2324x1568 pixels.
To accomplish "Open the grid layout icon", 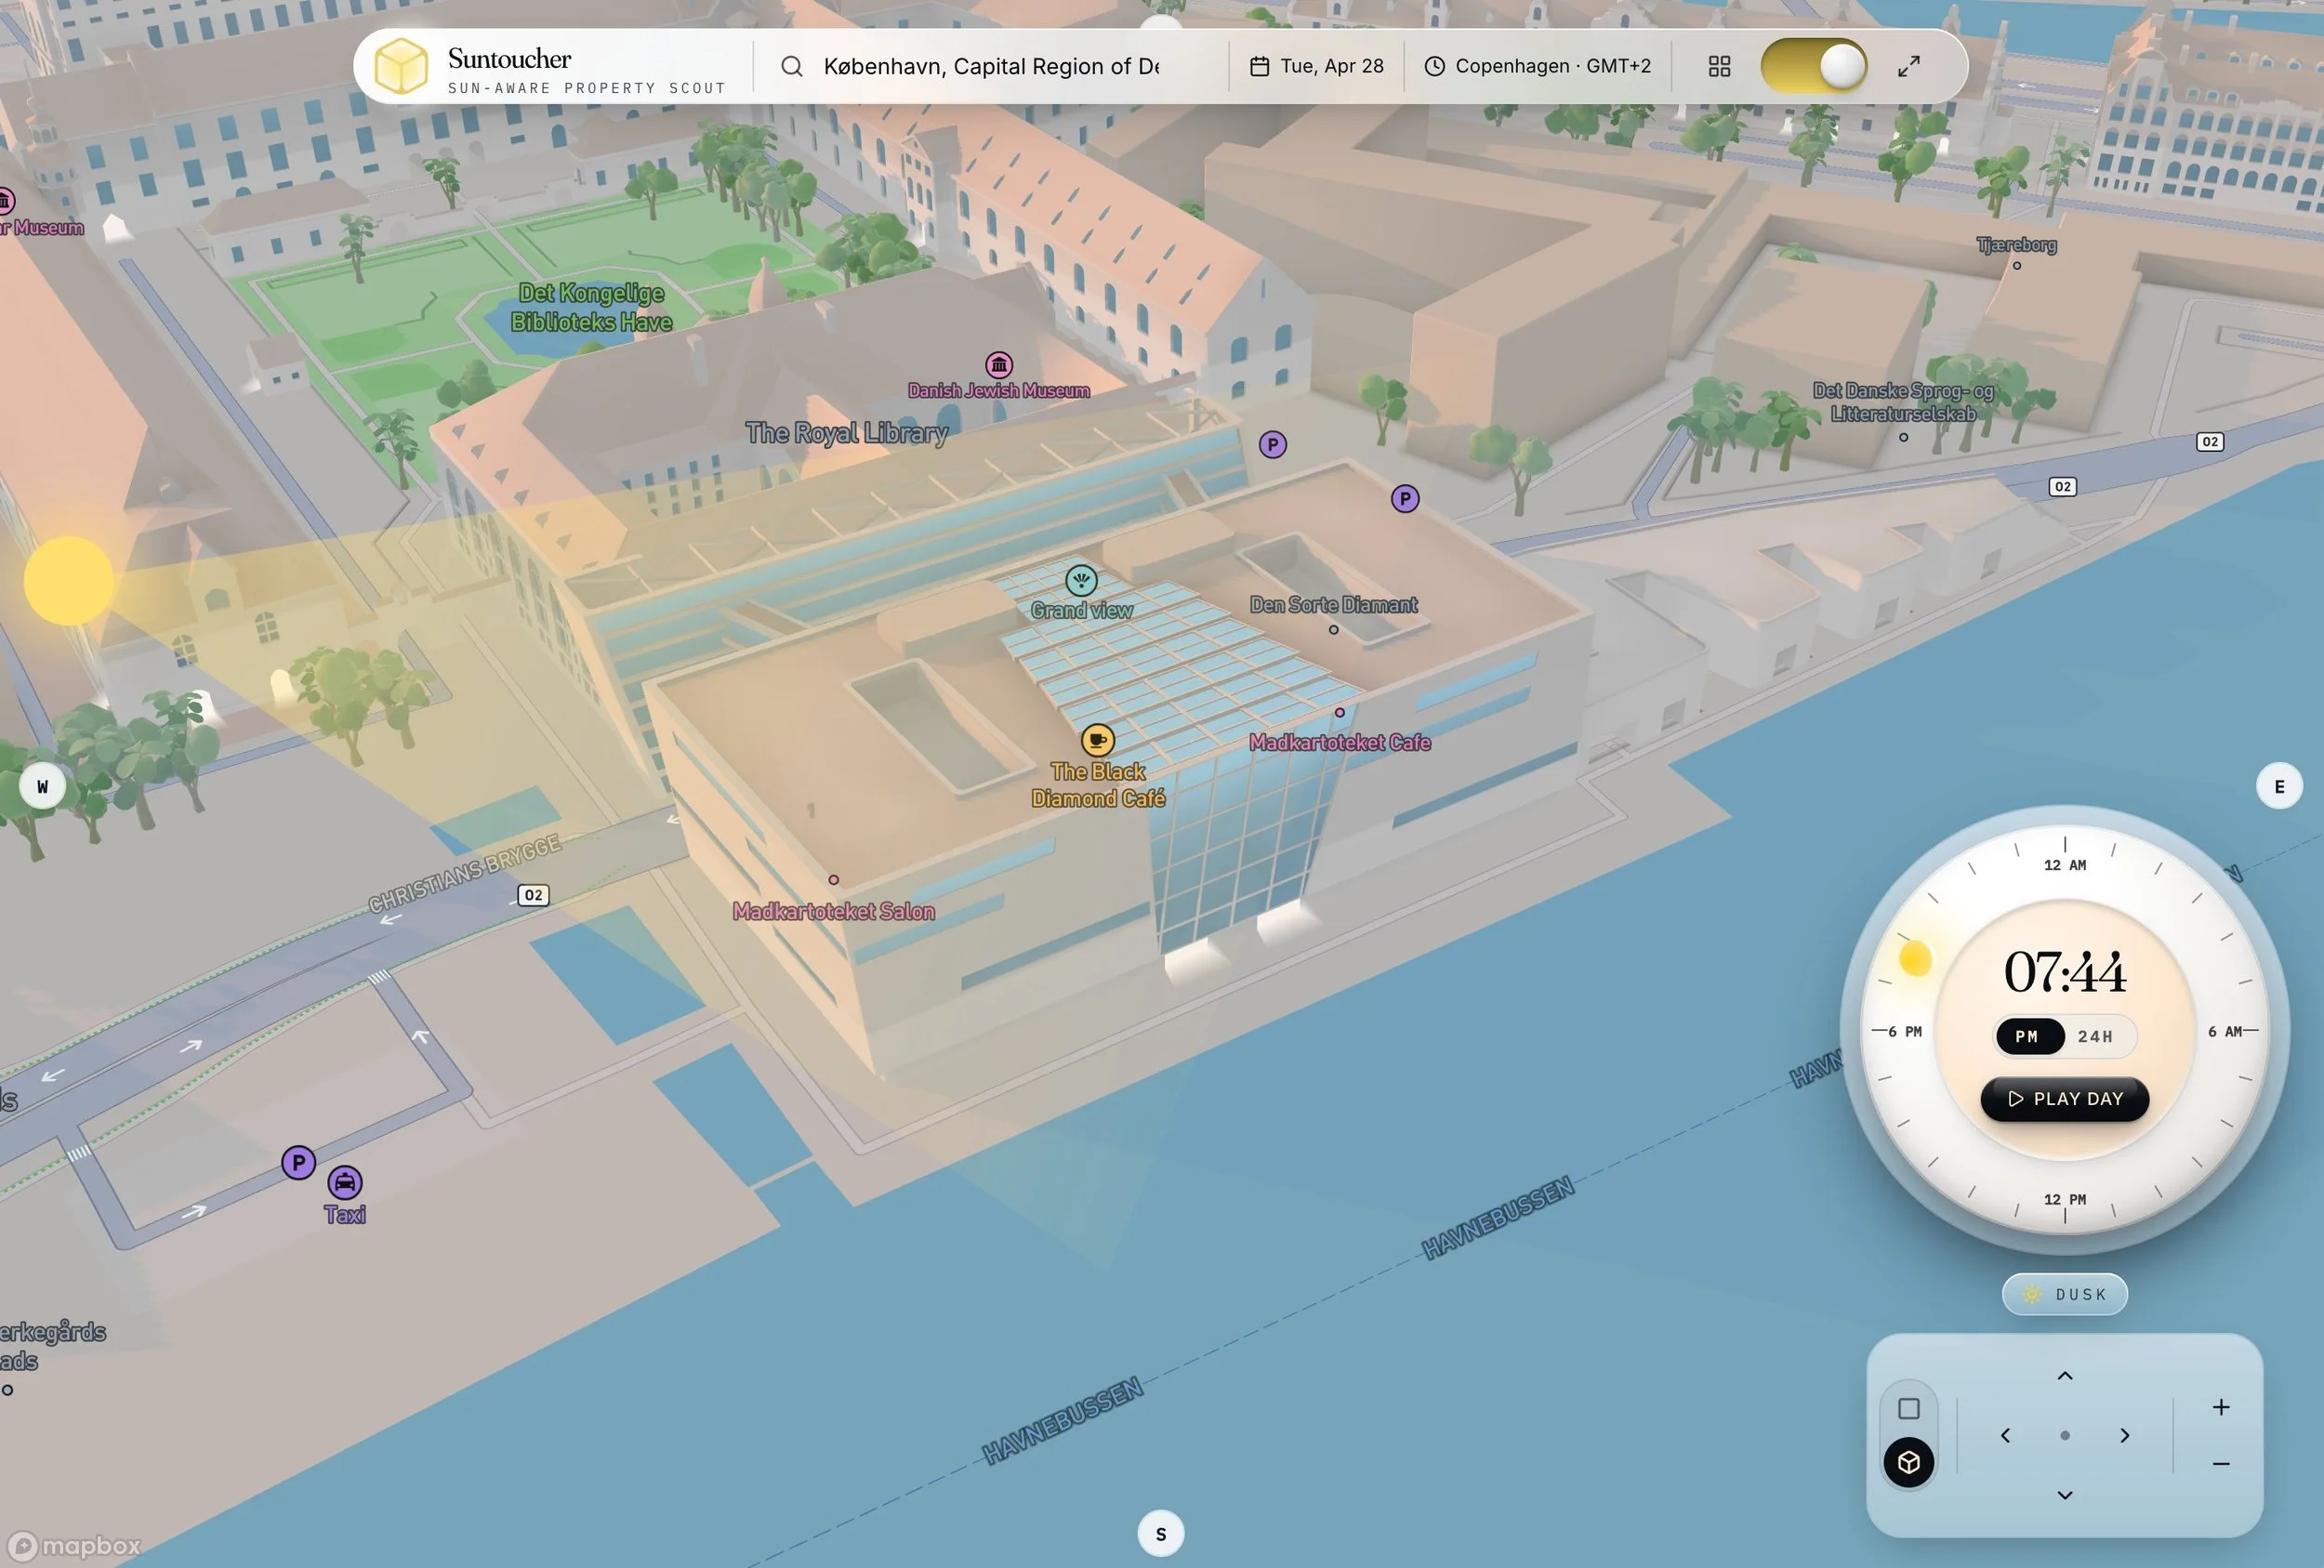I will click(x=1719, y=66).
